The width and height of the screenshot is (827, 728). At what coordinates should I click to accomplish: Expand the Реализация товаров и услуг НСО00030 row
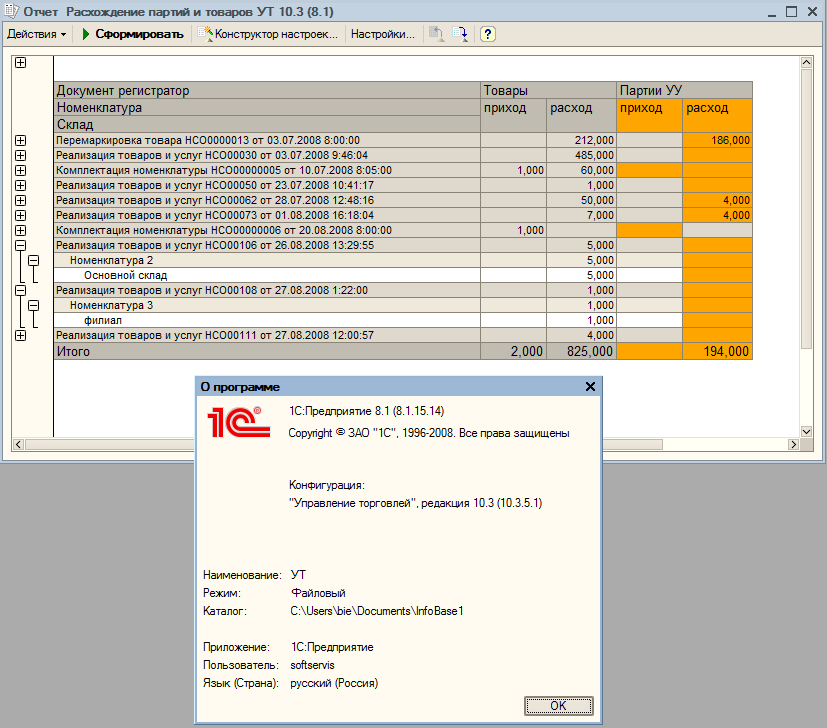coord(21,156)
